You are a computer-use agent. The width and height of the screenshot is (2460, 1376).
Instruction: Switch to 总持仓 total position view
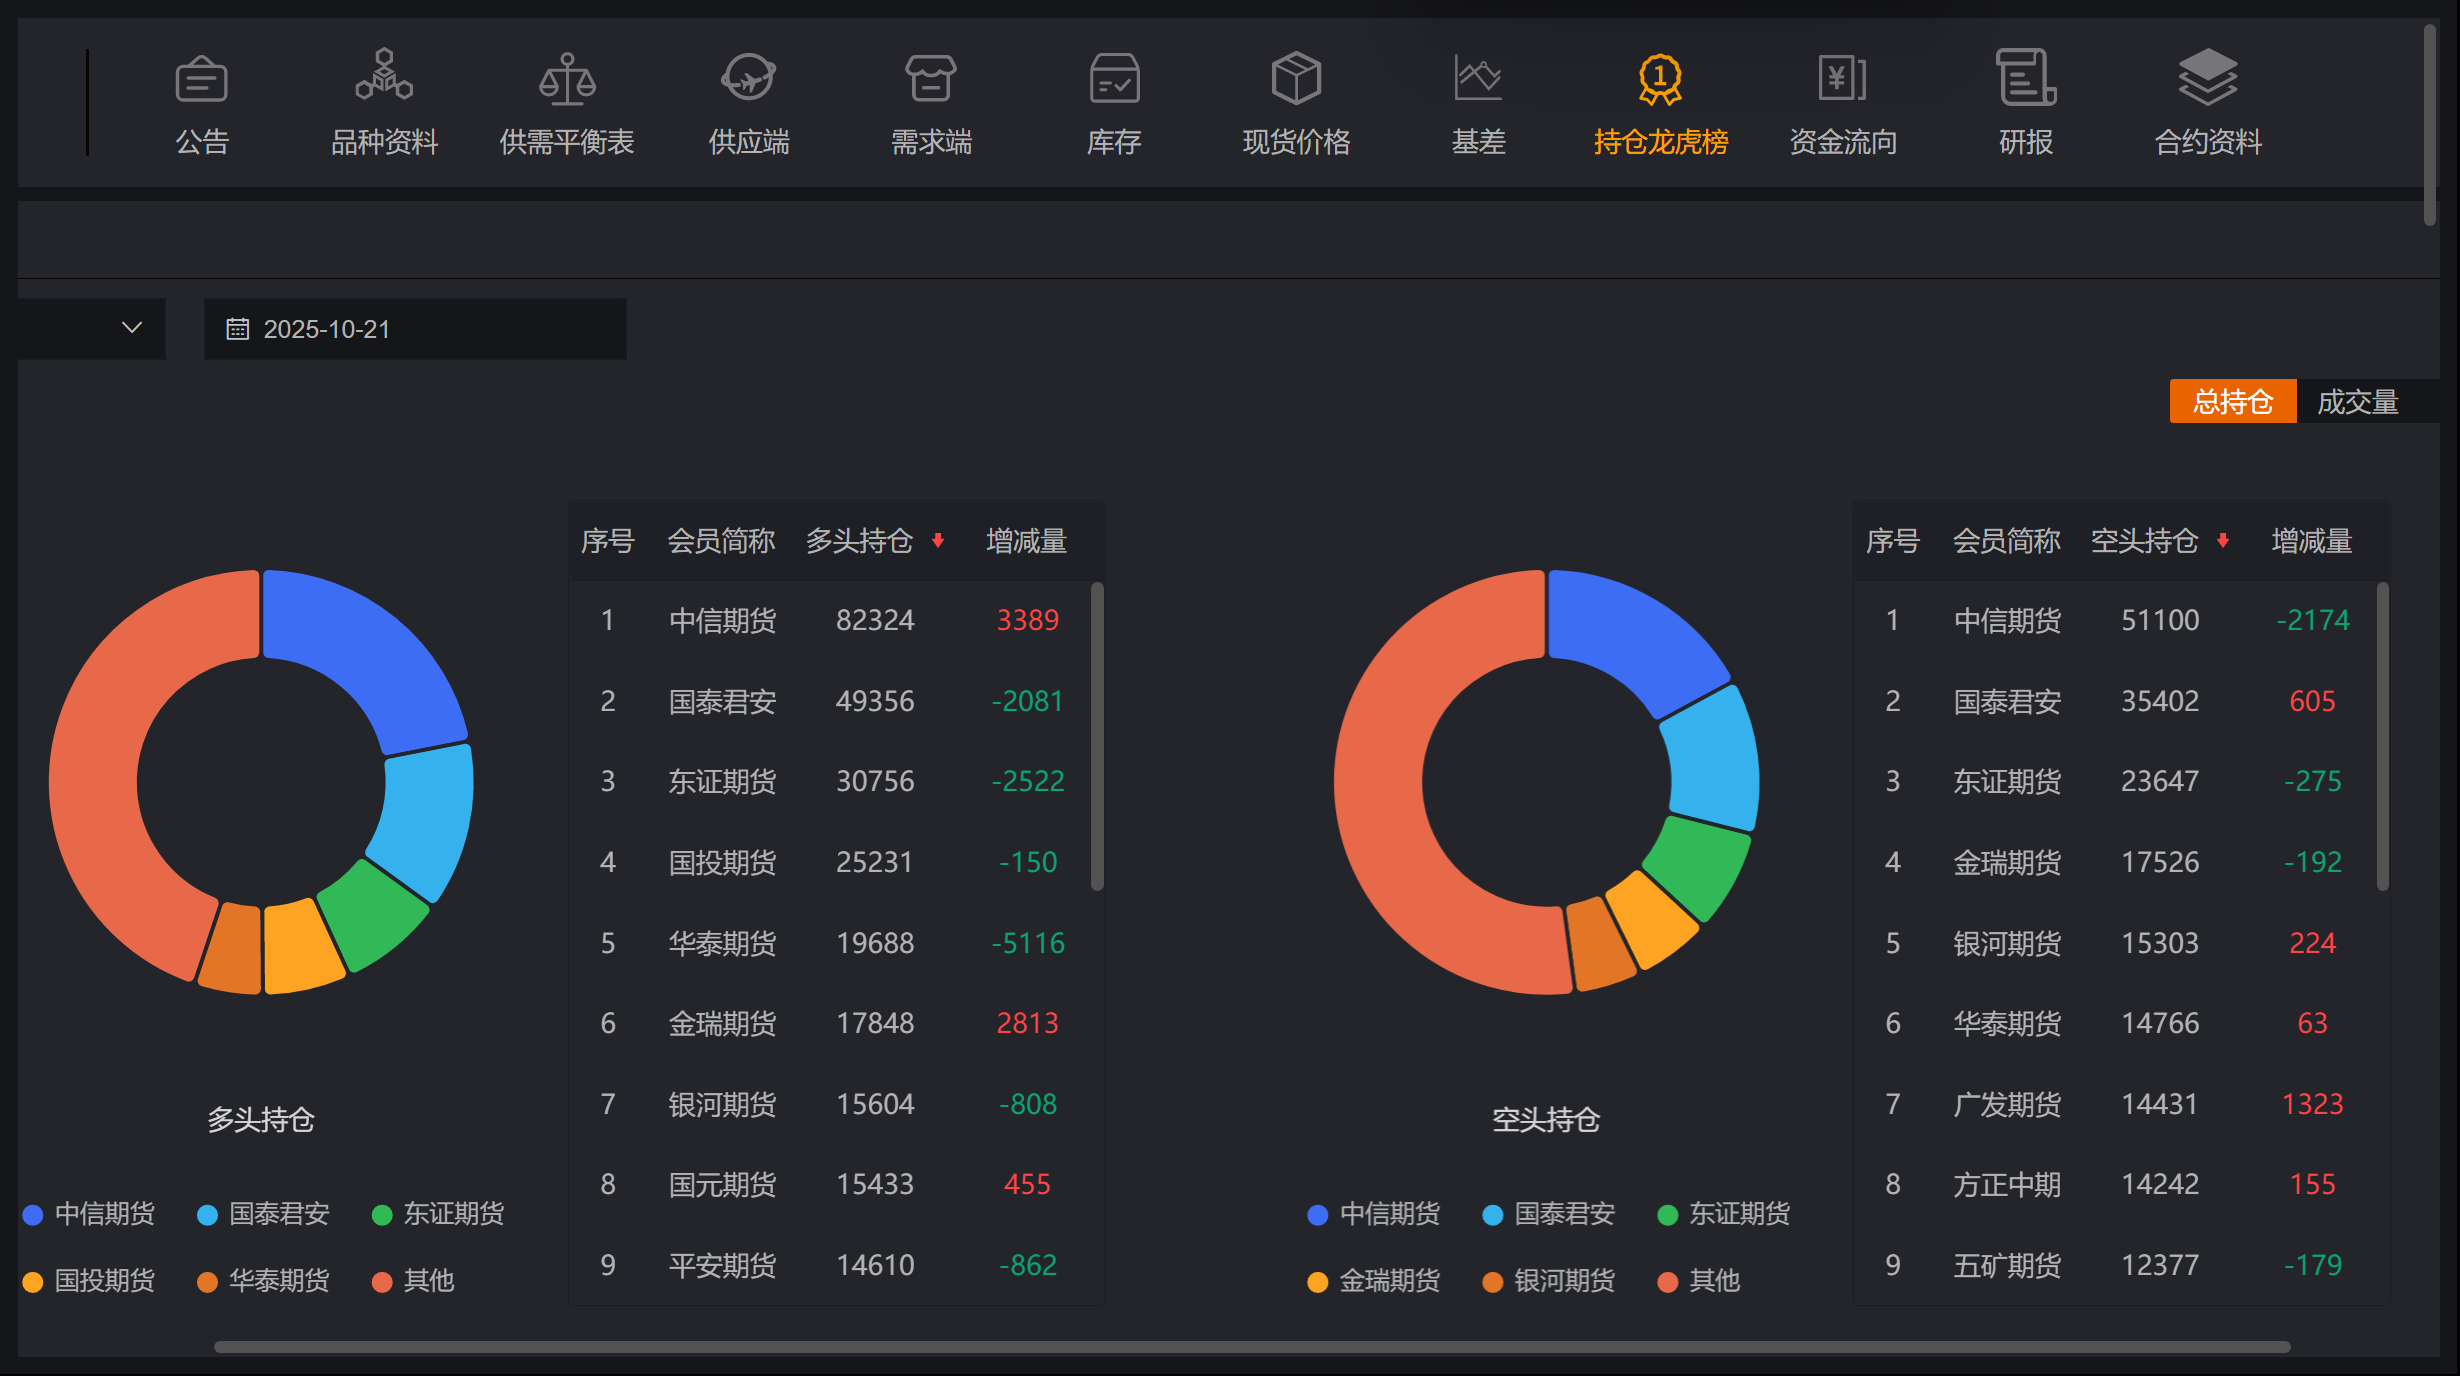click(2232, 402)
